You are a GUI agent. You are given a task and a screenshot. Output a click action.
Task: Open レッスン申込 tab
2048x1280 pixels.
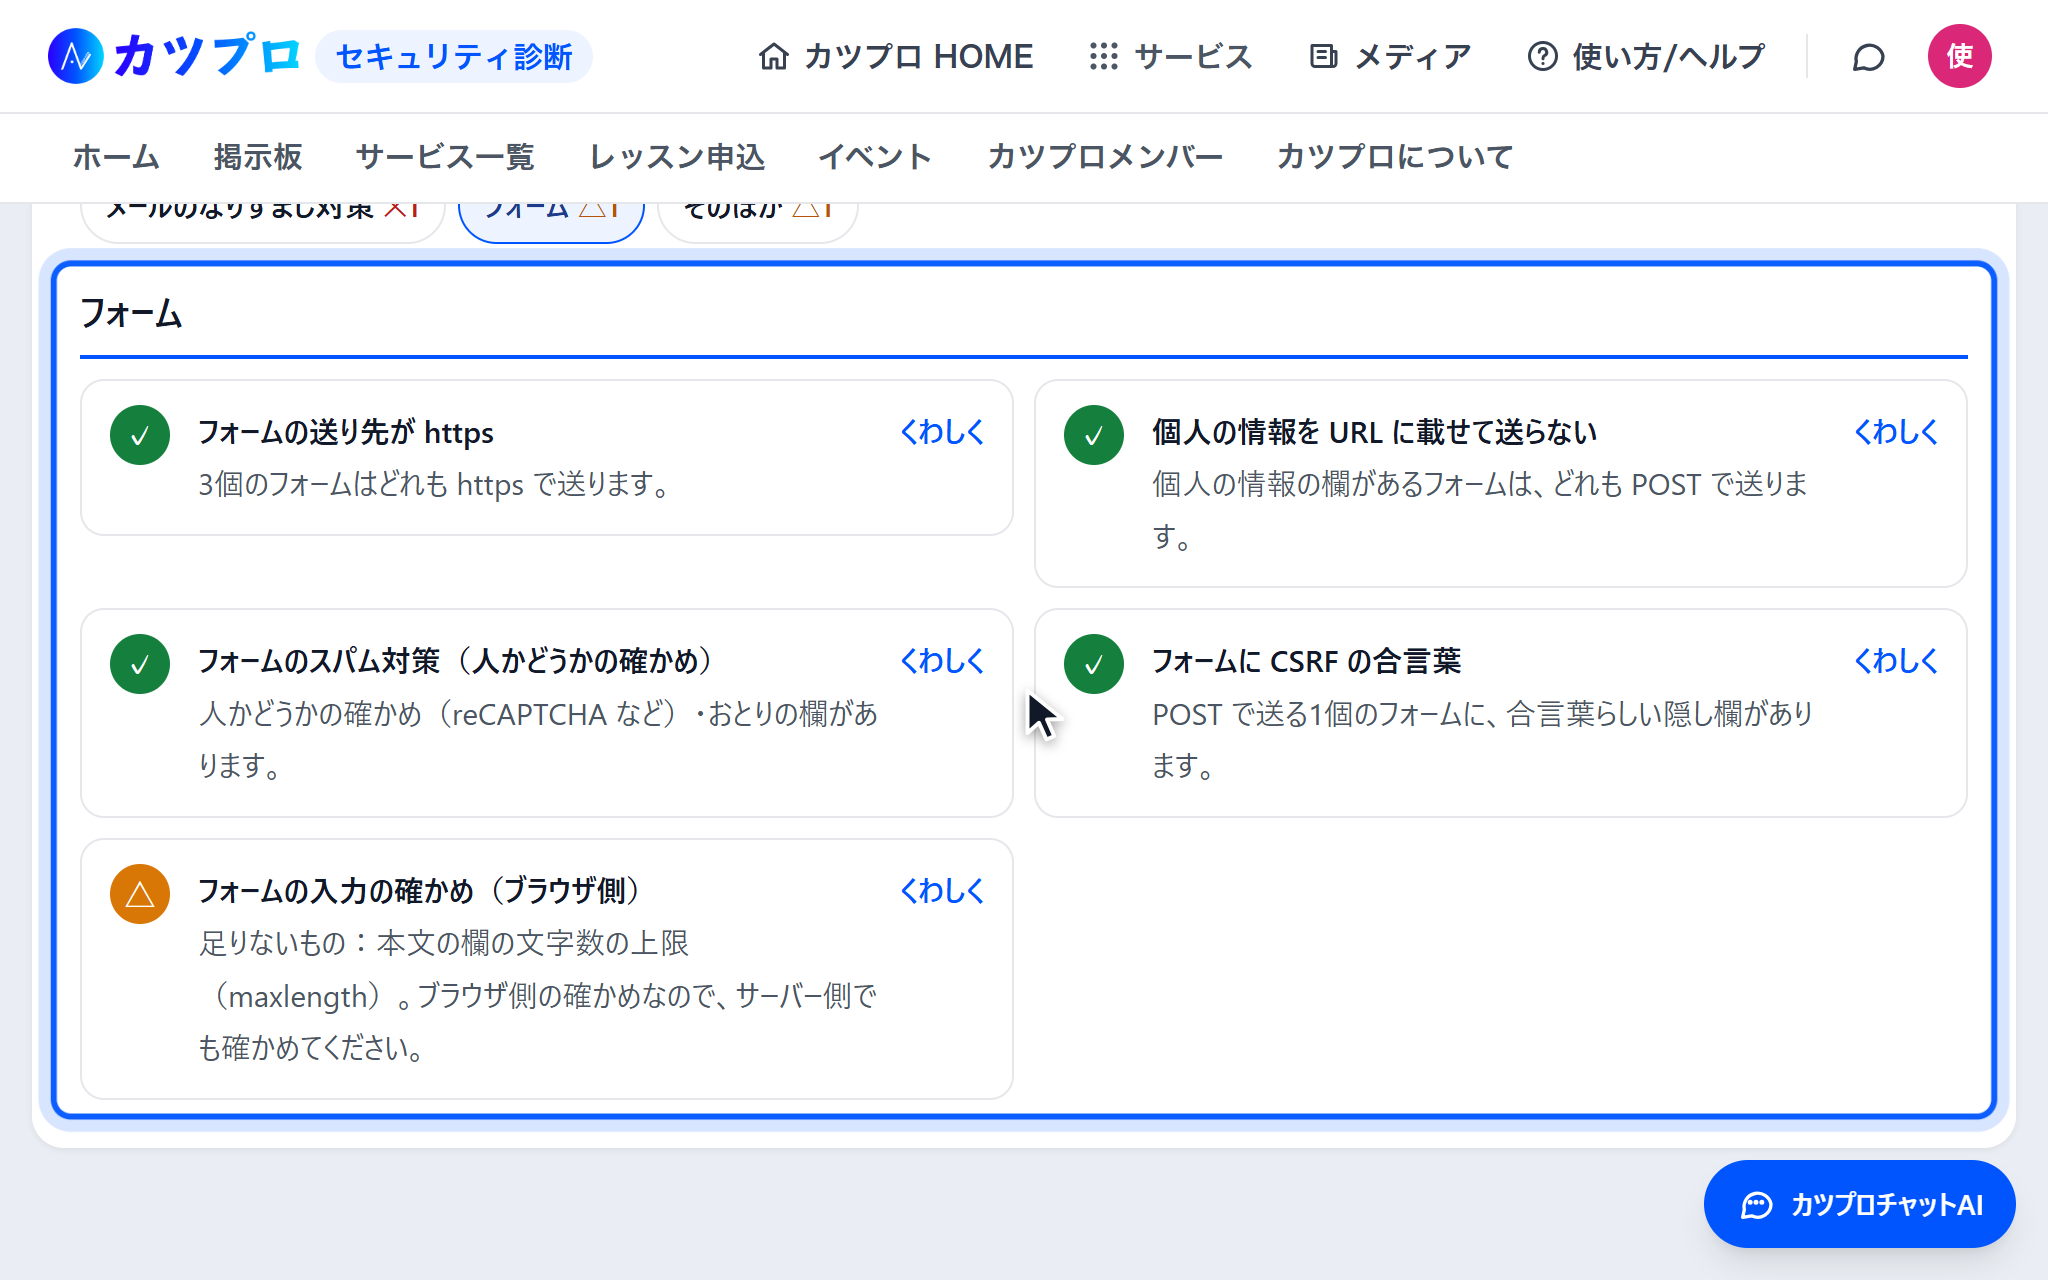point(677,157)
